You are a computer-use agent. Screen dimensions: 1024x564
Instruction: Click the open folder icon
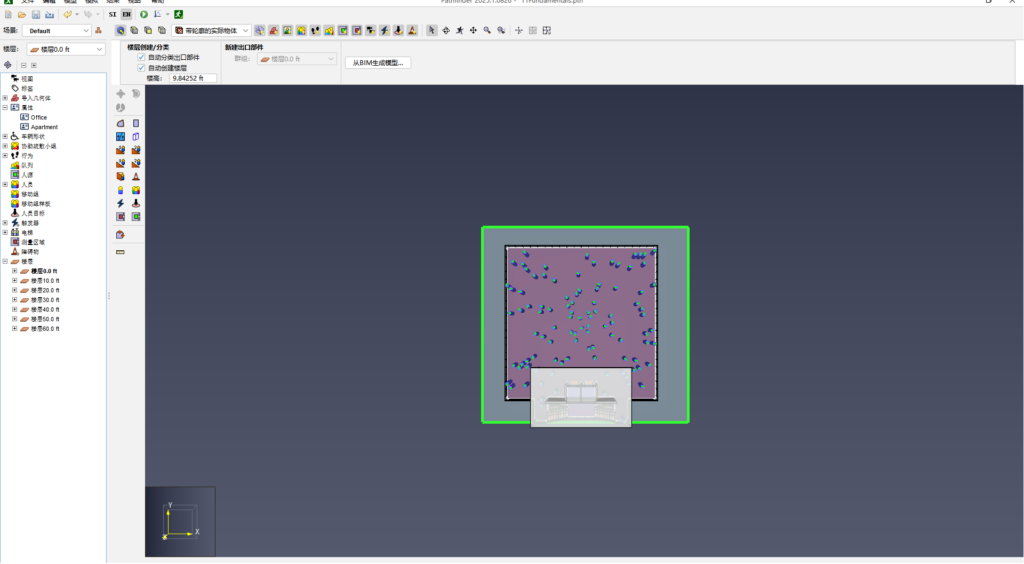(22, 15)
